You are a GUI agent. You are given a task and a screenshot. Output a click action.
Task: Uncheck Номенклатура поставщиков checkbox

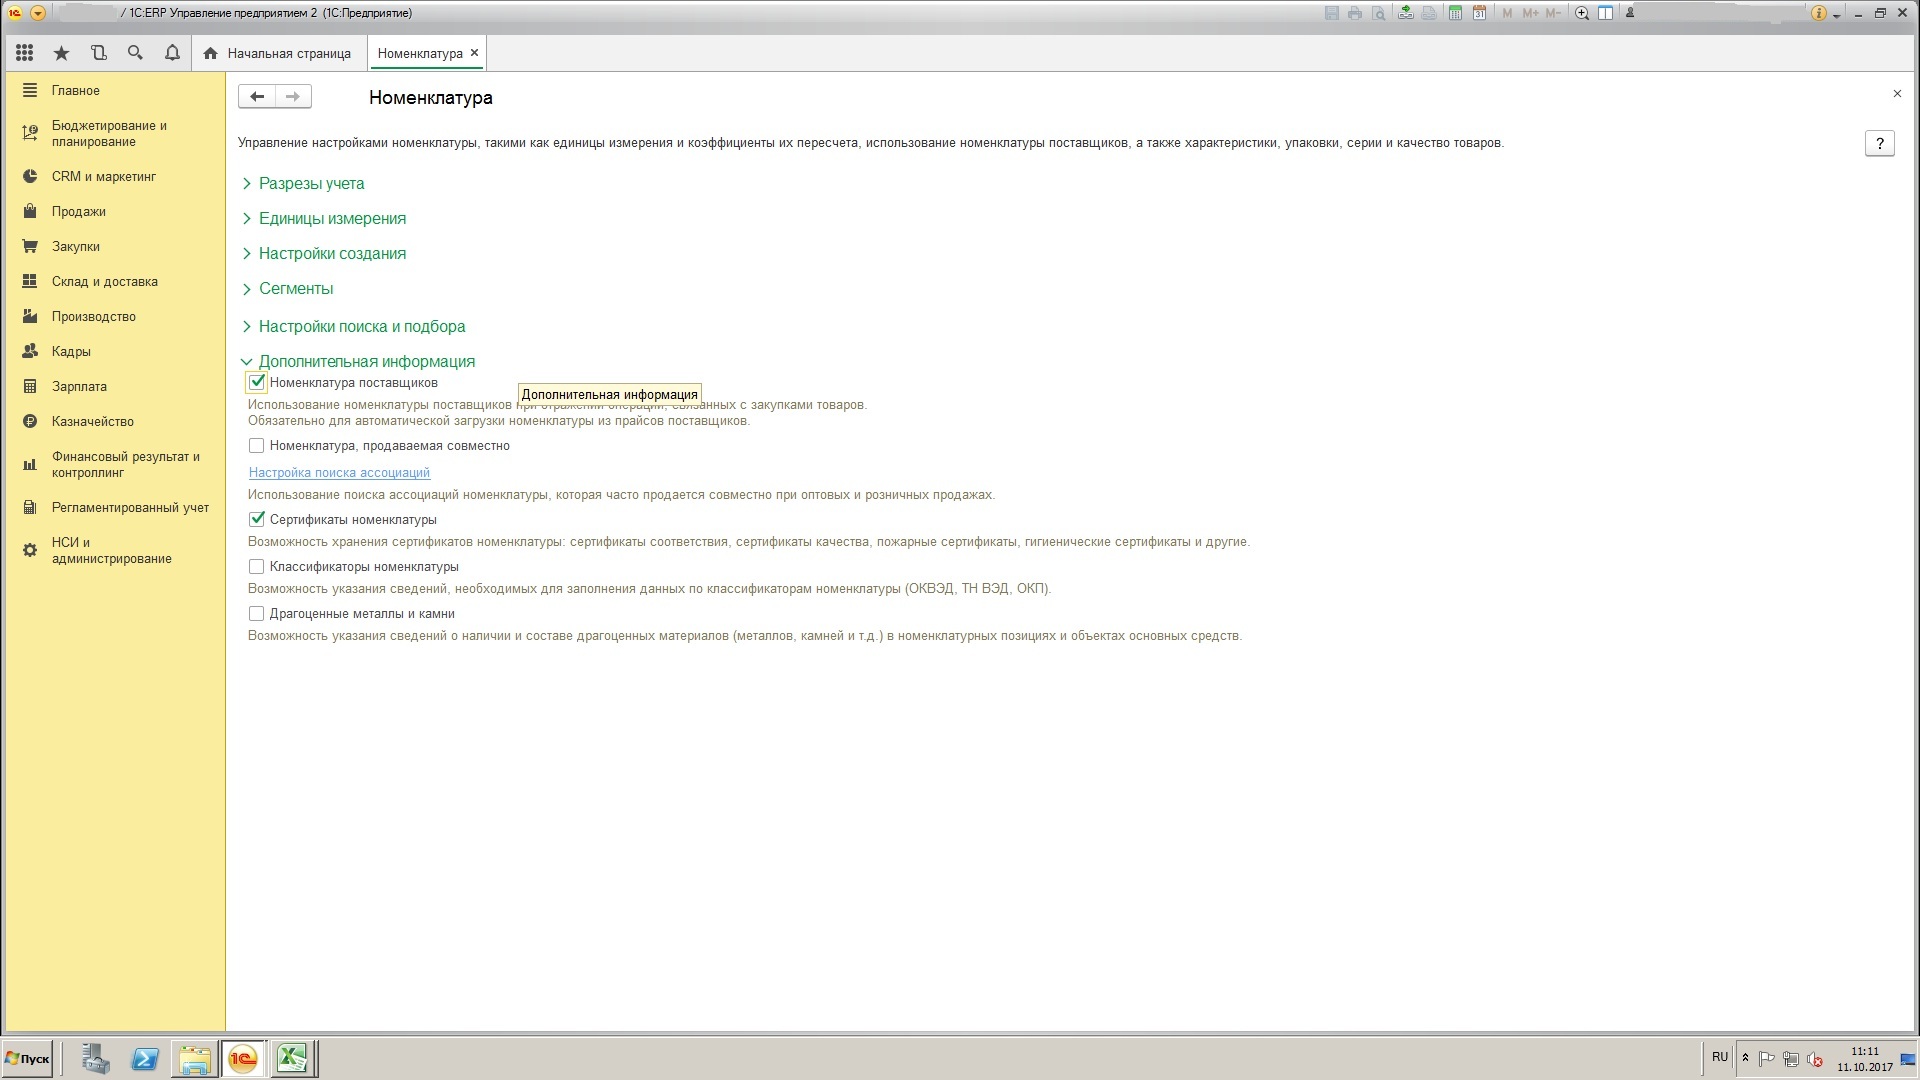(x=257, y=382)
